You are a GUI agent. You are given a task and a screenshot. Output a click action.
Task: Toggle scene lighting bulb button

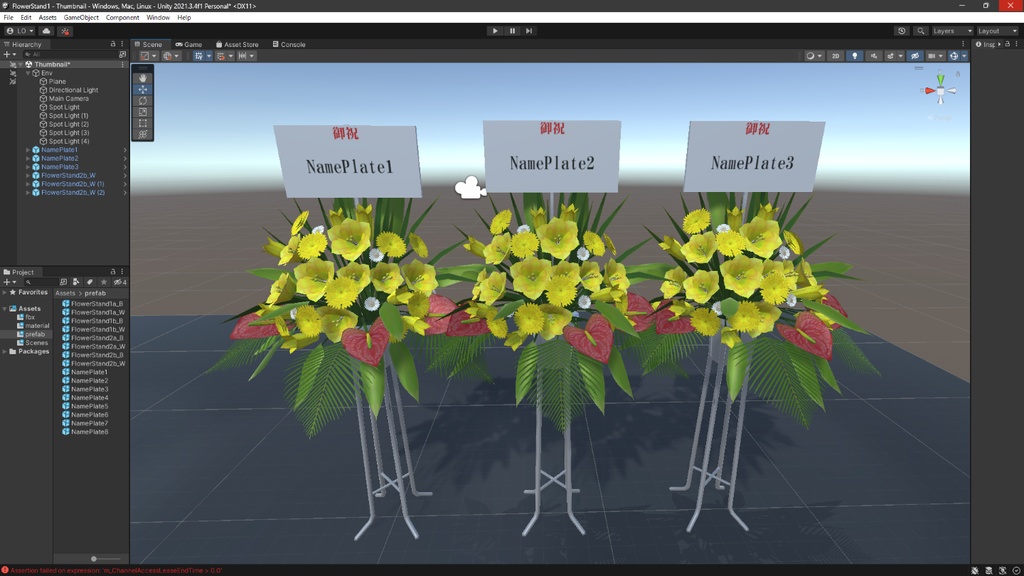pyautogui.click(x=854, y=56)
